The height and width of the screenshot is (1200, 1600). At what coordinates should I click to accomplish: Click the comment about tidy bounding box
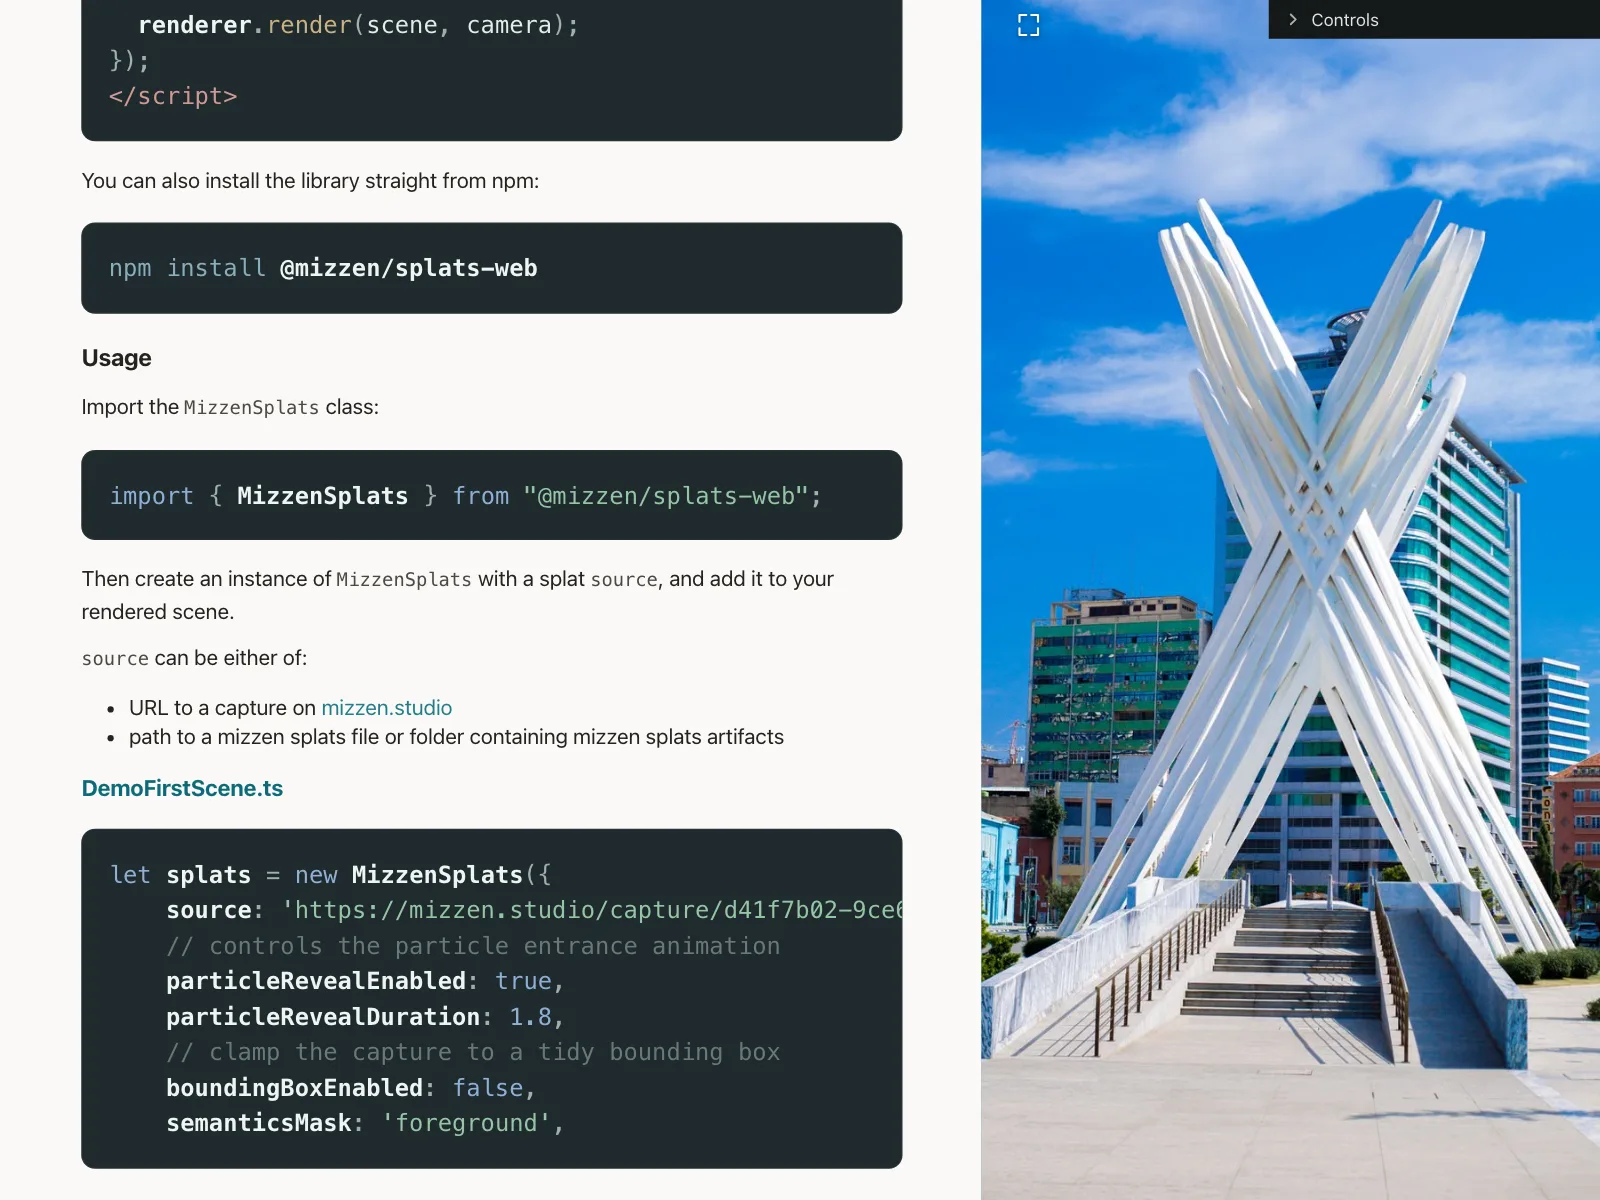[x=473, y=1052]
